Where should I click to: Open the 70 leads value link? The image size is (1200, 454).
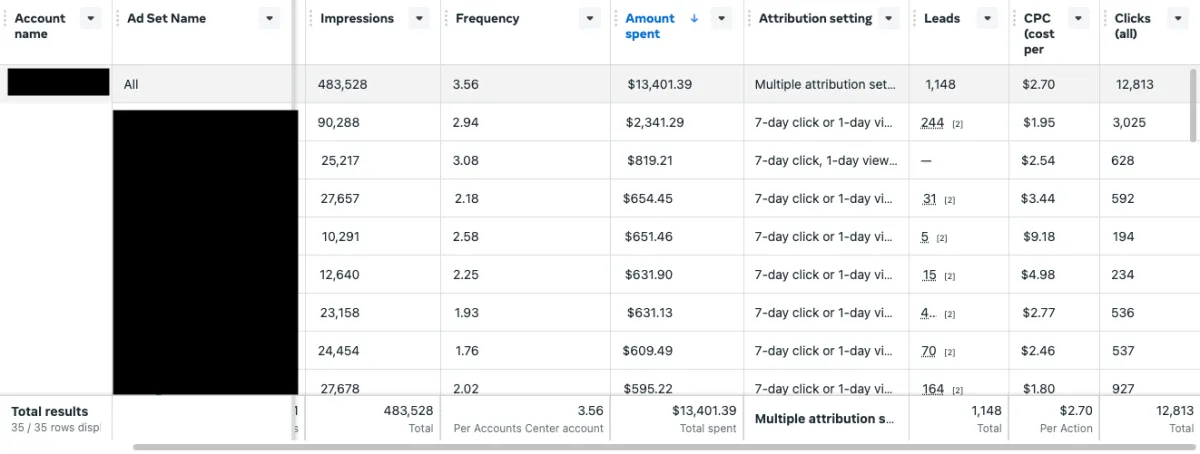point(929,351)
